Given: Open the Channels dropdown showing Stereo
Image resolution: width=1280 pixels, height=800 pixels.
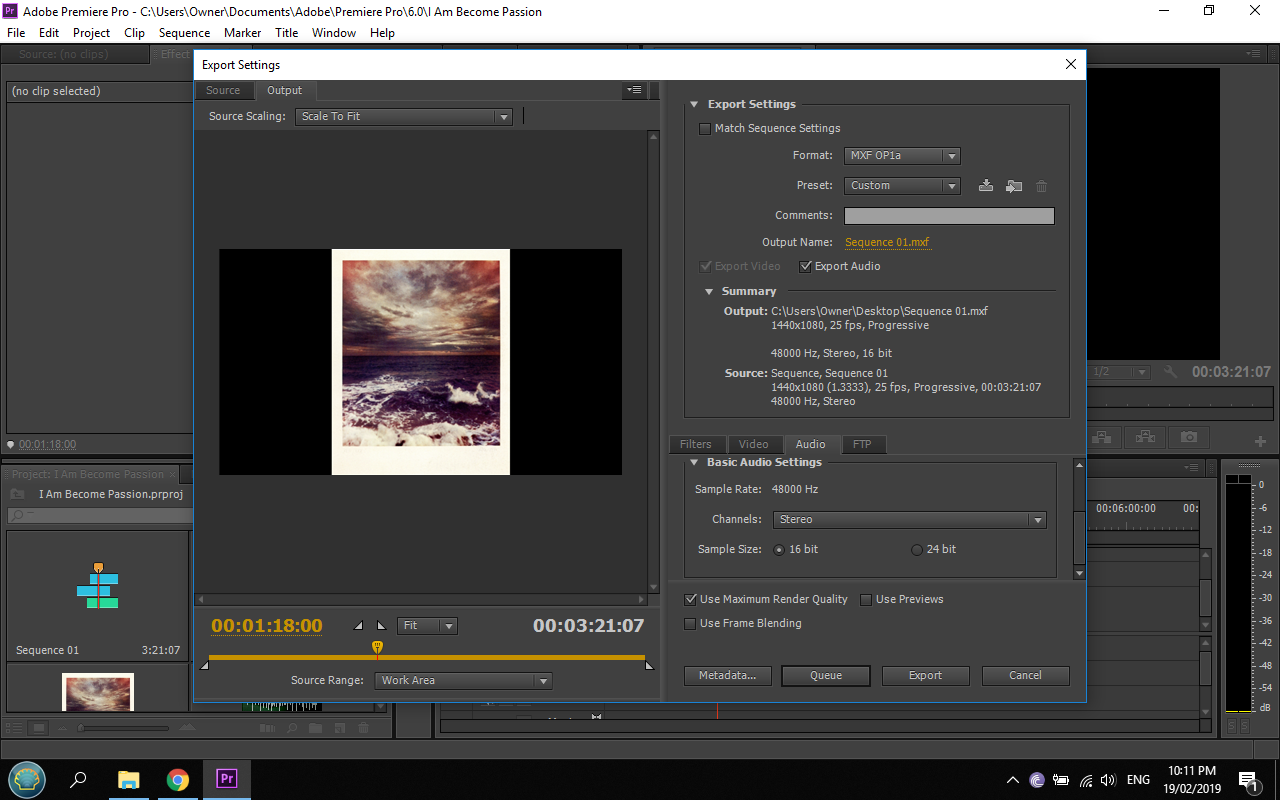Looking at the screenshot, I should click(909, 520).
